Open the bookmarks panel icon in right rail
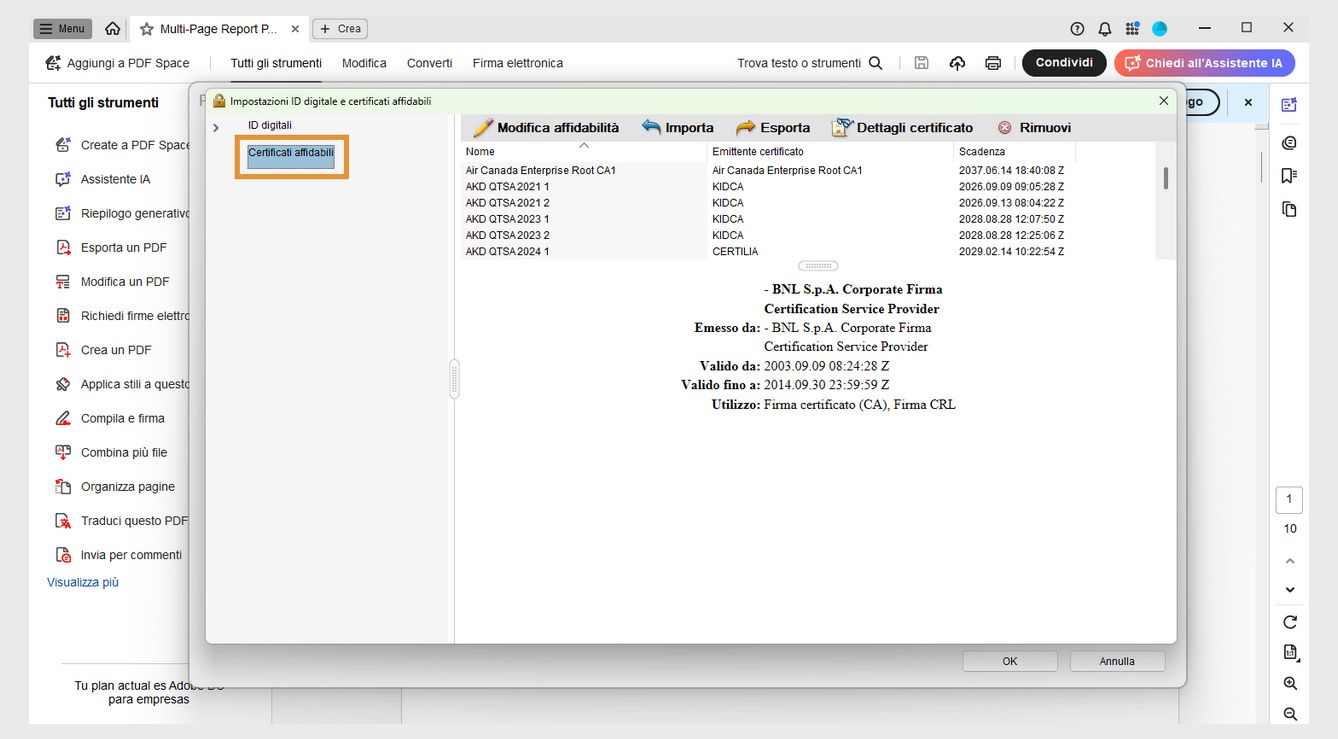The width and height of the screenshot is (1338, 739). (1289, 175)
